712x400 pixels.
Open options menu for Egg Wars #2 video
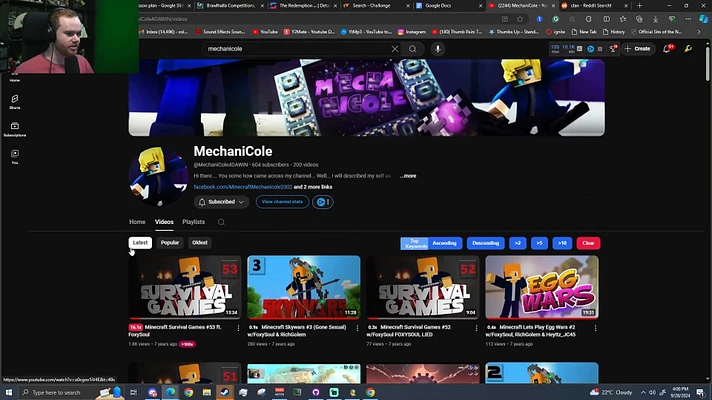tap(595, 328)
